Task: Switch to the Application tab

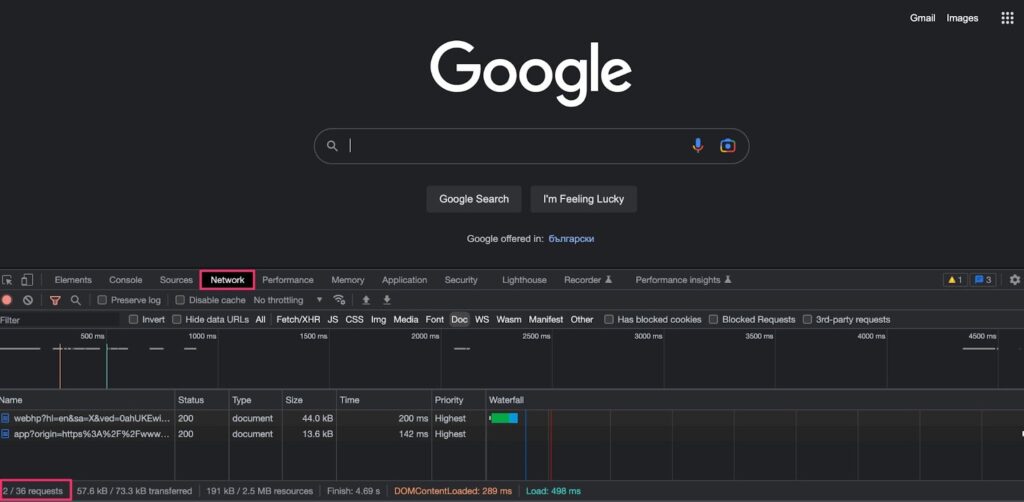Action: 404,280
